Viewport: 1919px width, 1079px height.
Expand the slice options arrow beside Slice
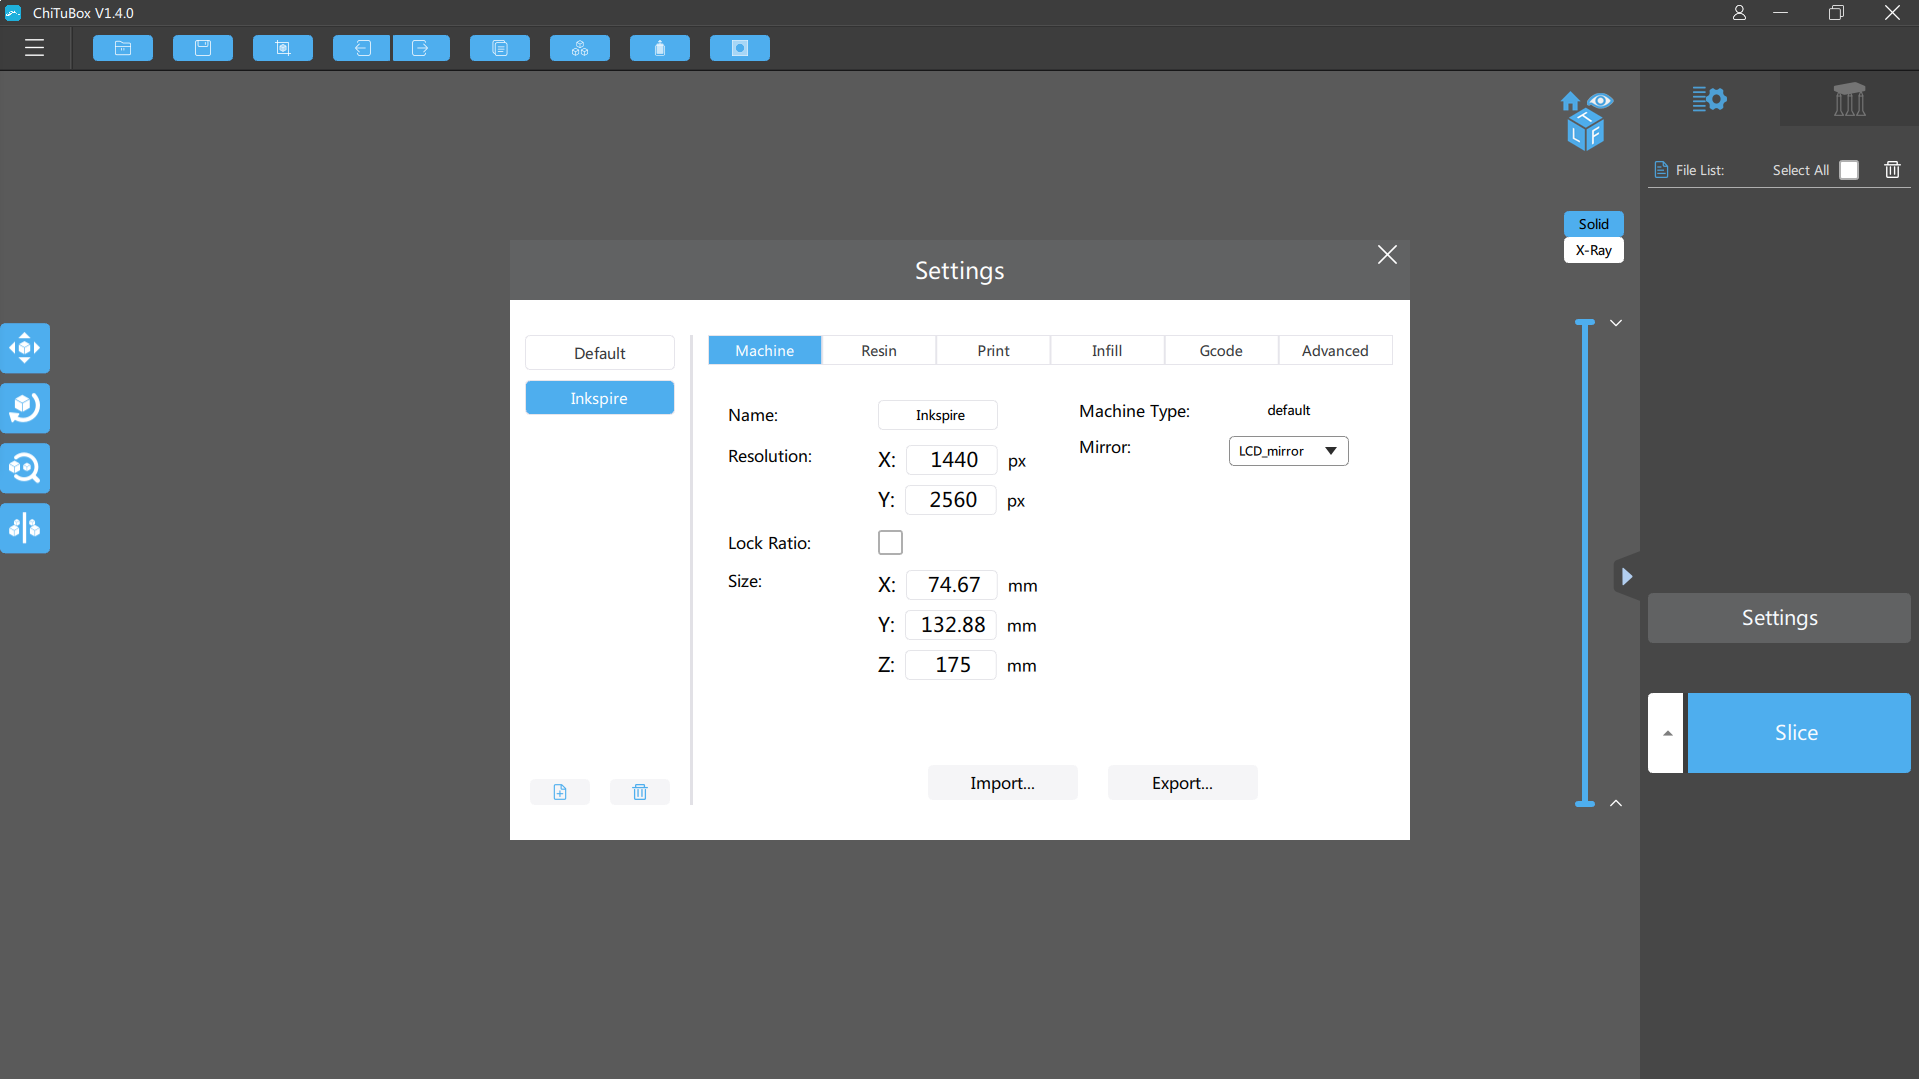[x=1666, y=733]
